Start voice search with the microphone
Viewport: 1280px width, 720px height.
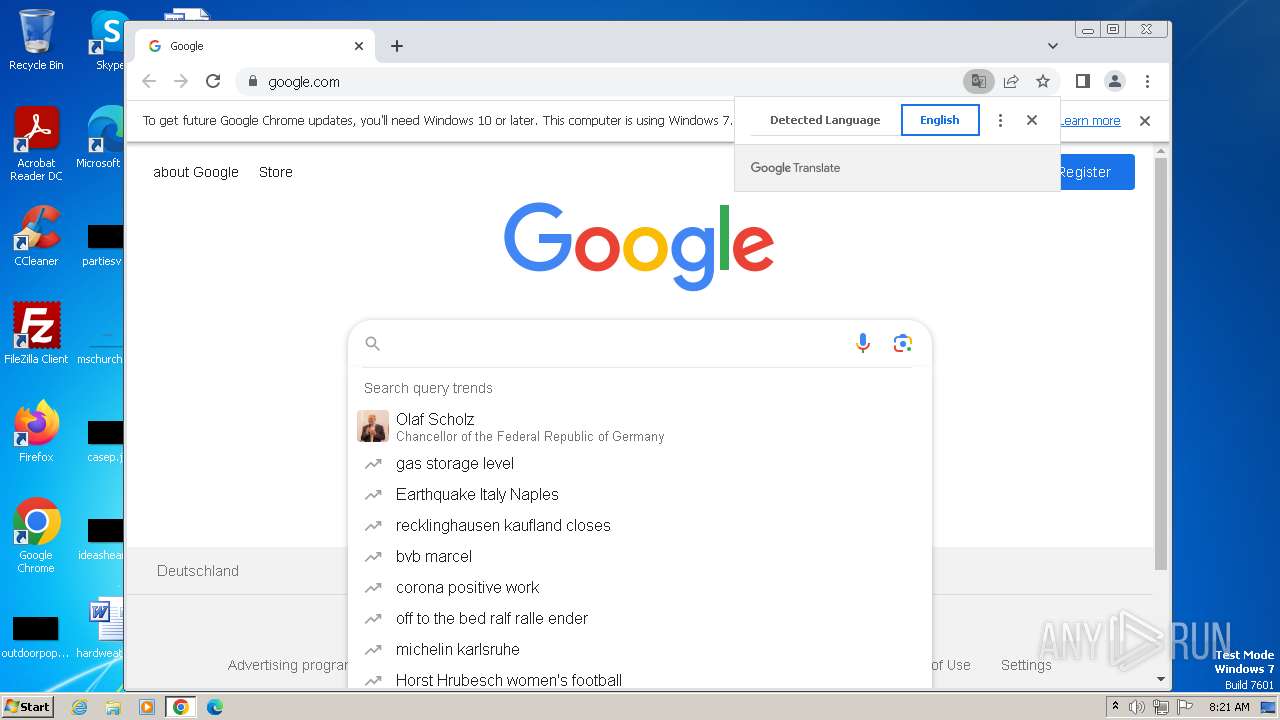click(x=863, y=343)
